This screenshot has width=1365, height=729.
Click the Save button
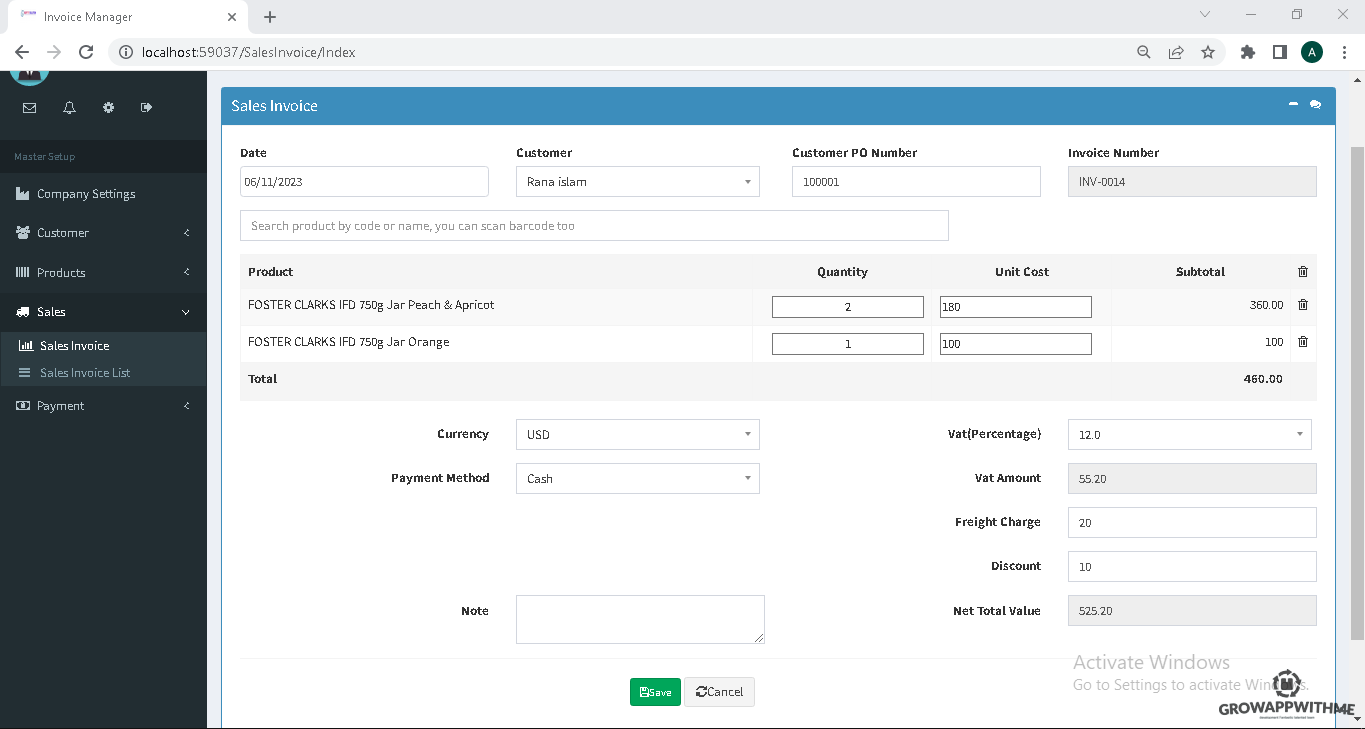click(655, 691)
